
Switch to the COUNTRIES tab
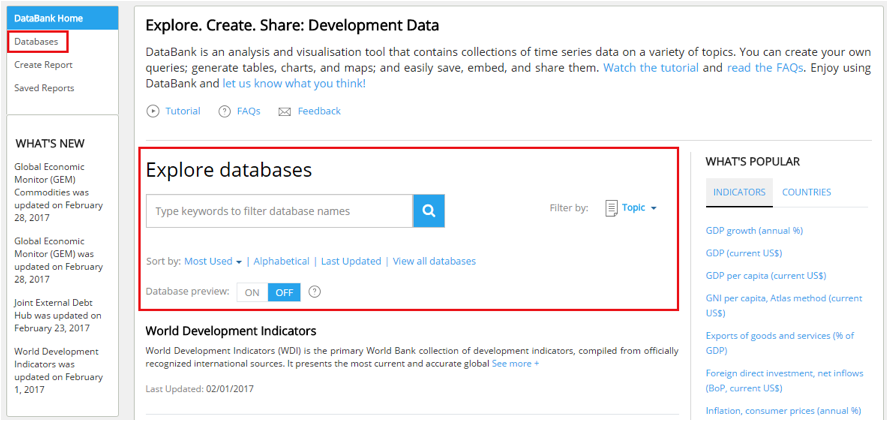coord(806,192)
